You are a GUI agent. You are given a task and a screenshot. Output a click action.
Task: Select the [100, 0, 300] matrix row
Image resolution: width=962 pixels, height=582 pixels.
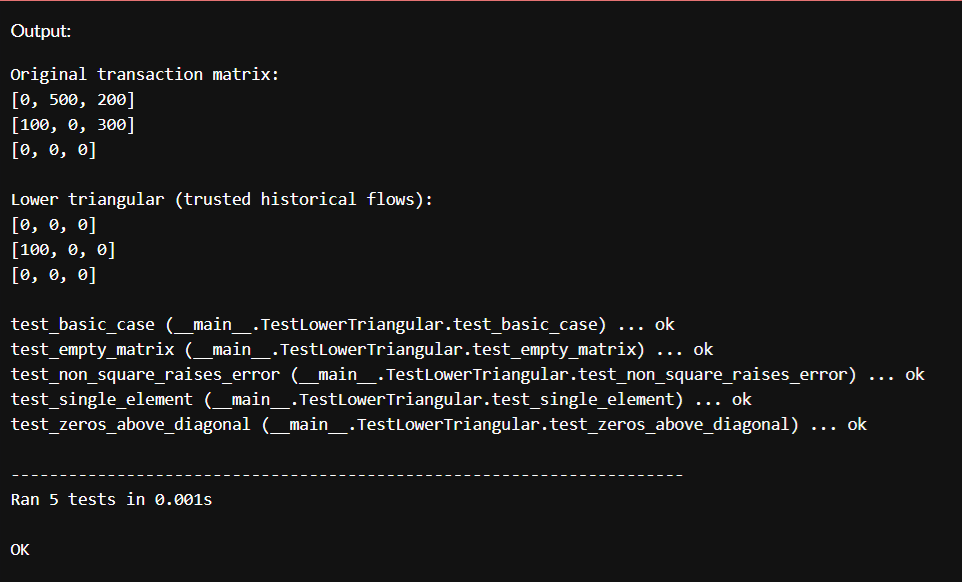(72, 125)
